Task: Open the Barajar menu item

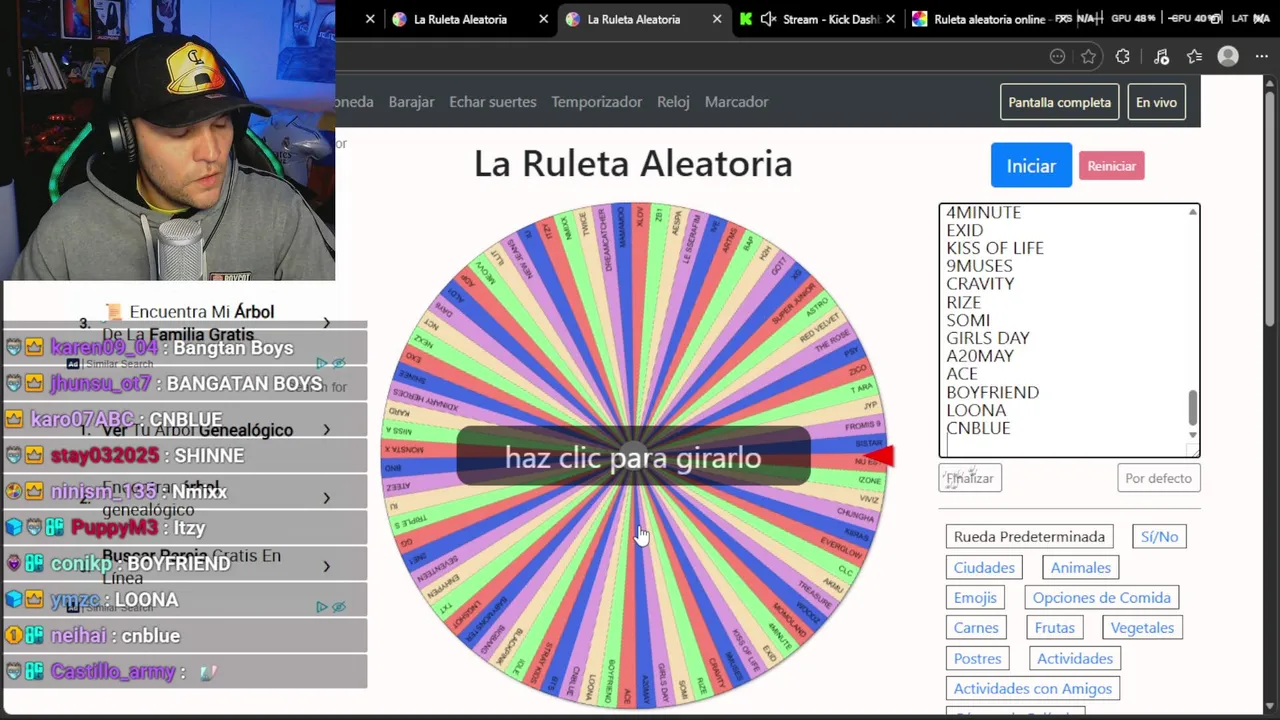Action: (411, 102)
